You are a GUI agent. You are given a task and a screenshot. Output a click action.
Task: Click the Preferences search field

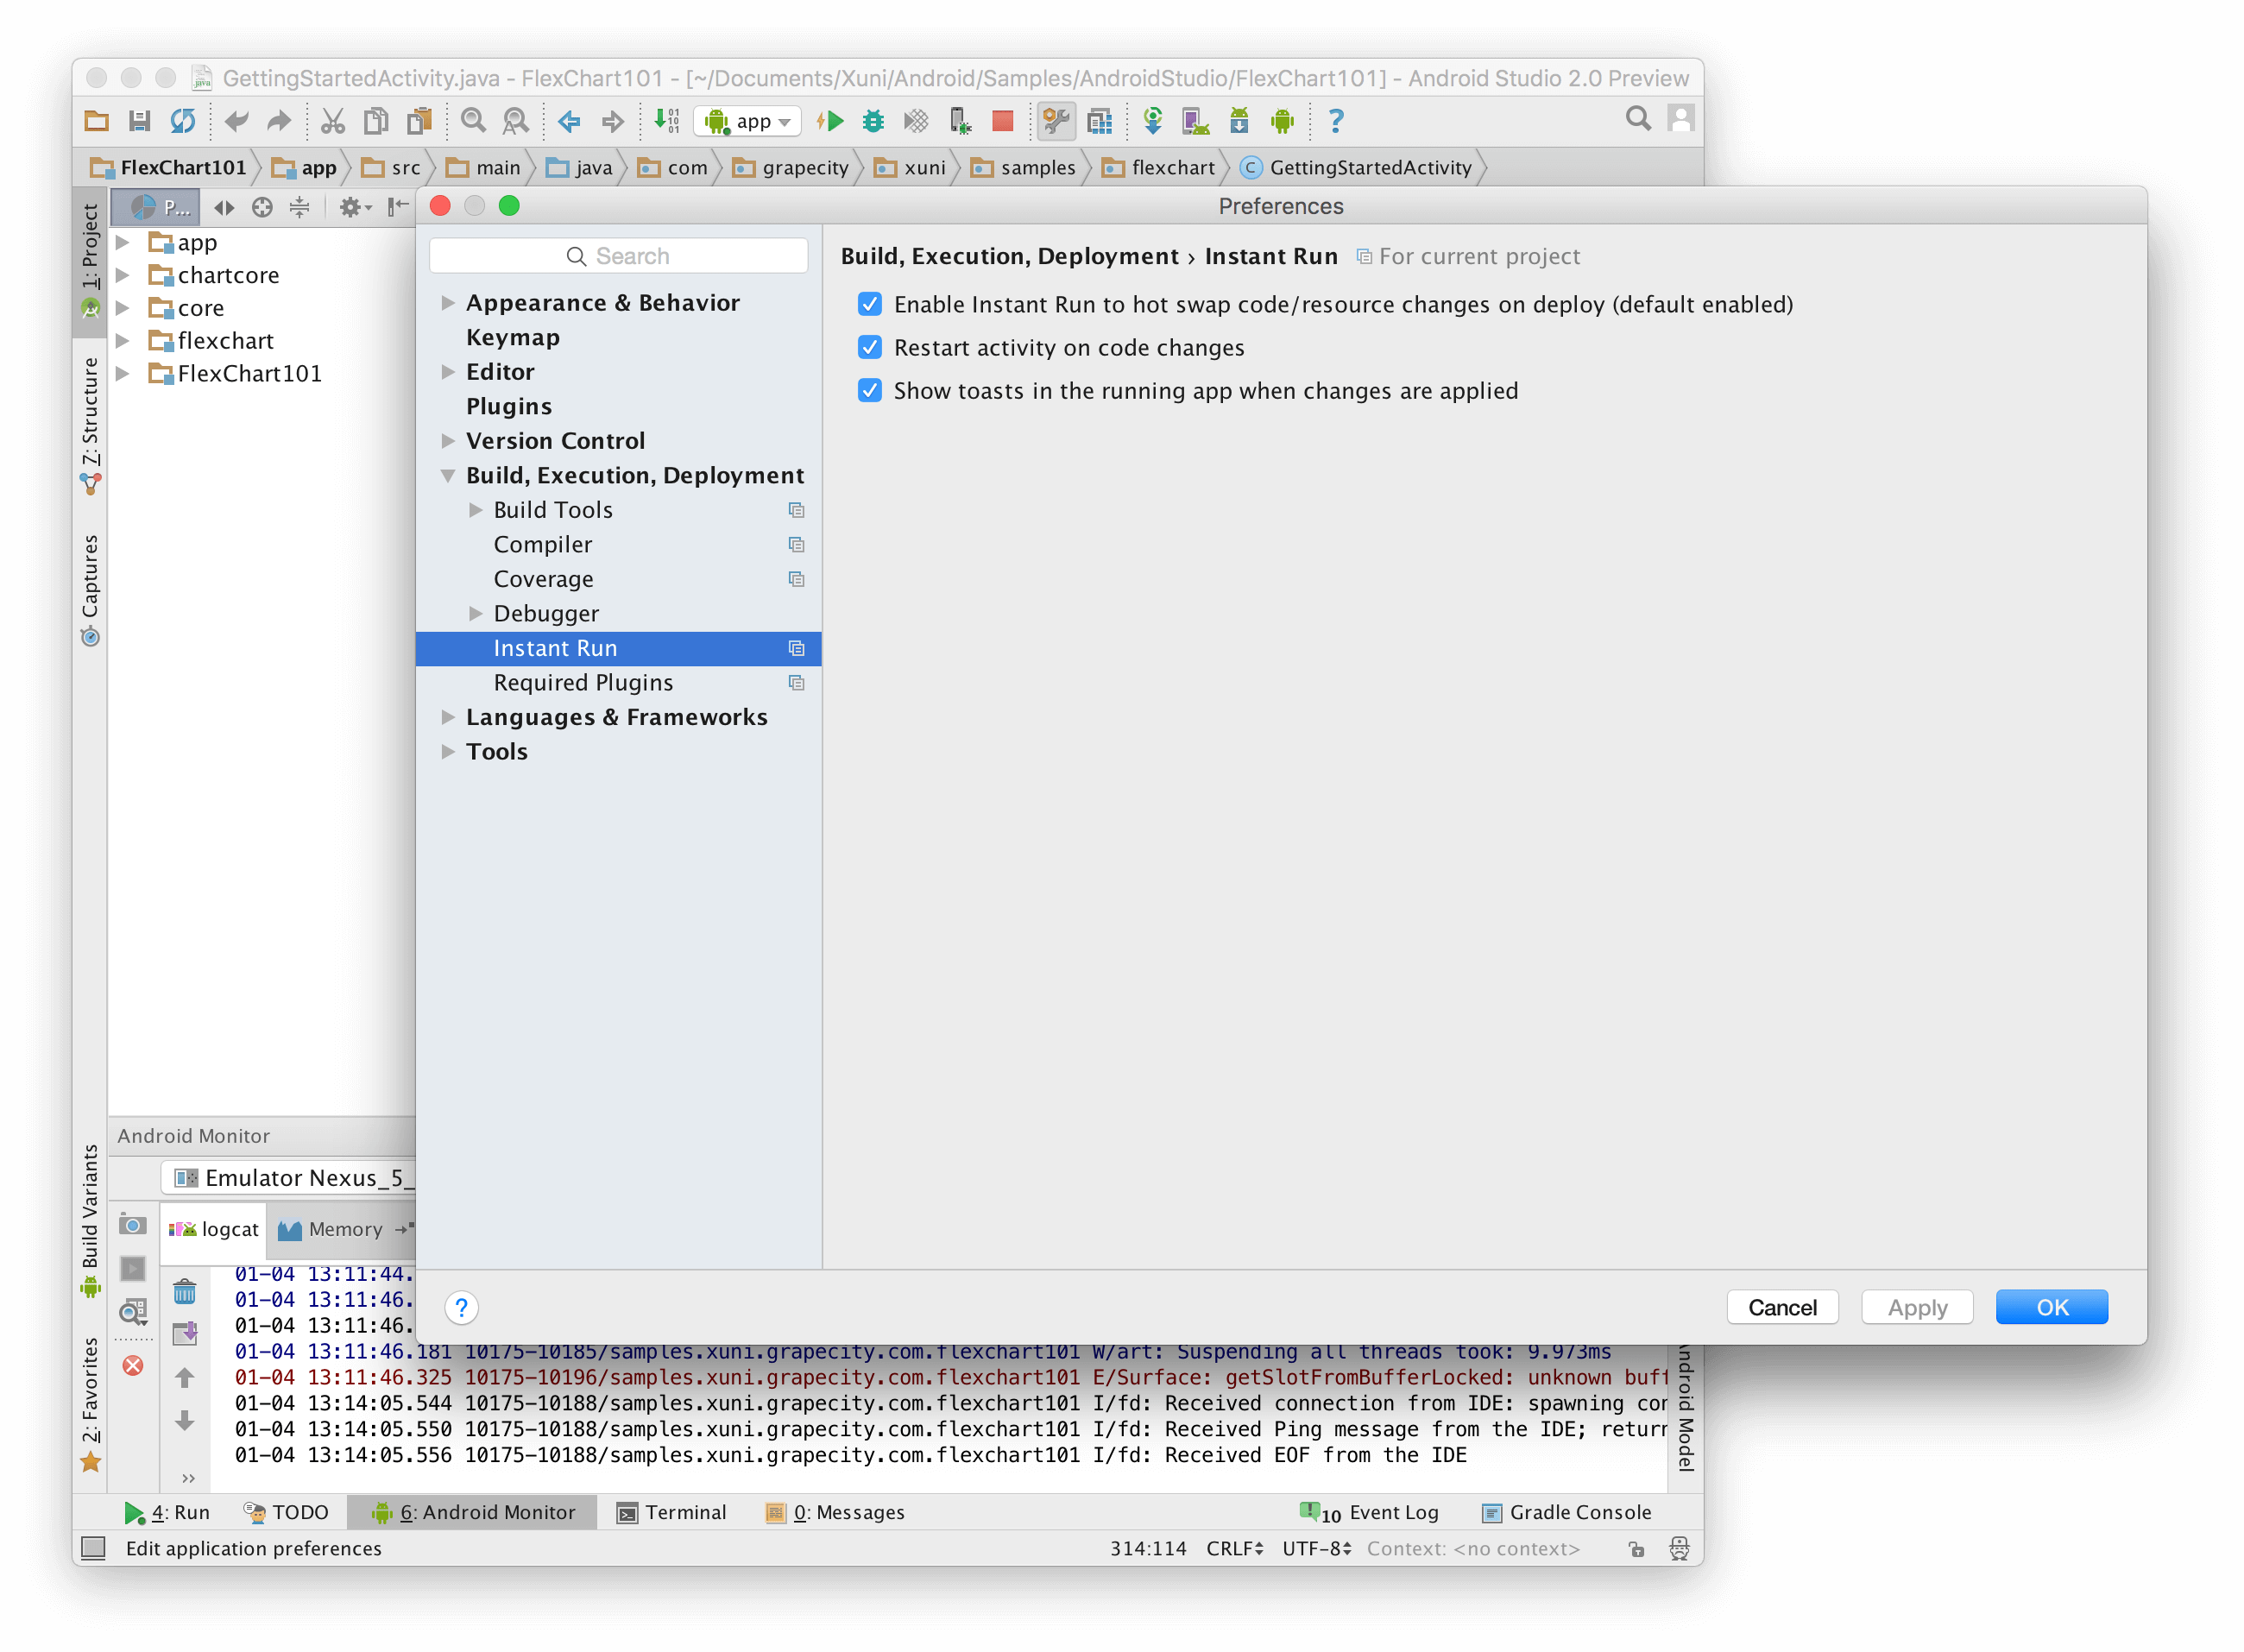click(618, 256)
